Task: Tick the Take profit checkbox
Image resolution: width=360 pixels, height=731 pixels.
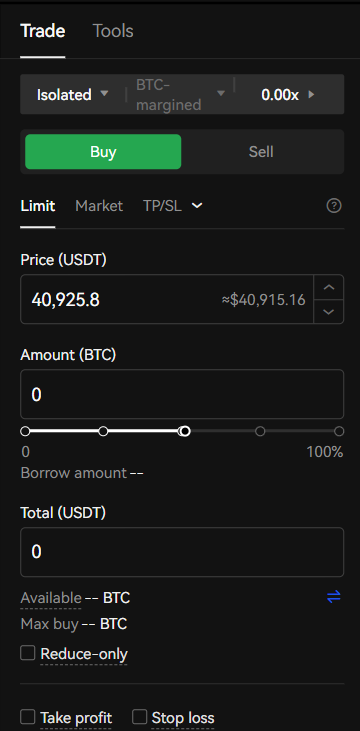Action: coord(28,717)
